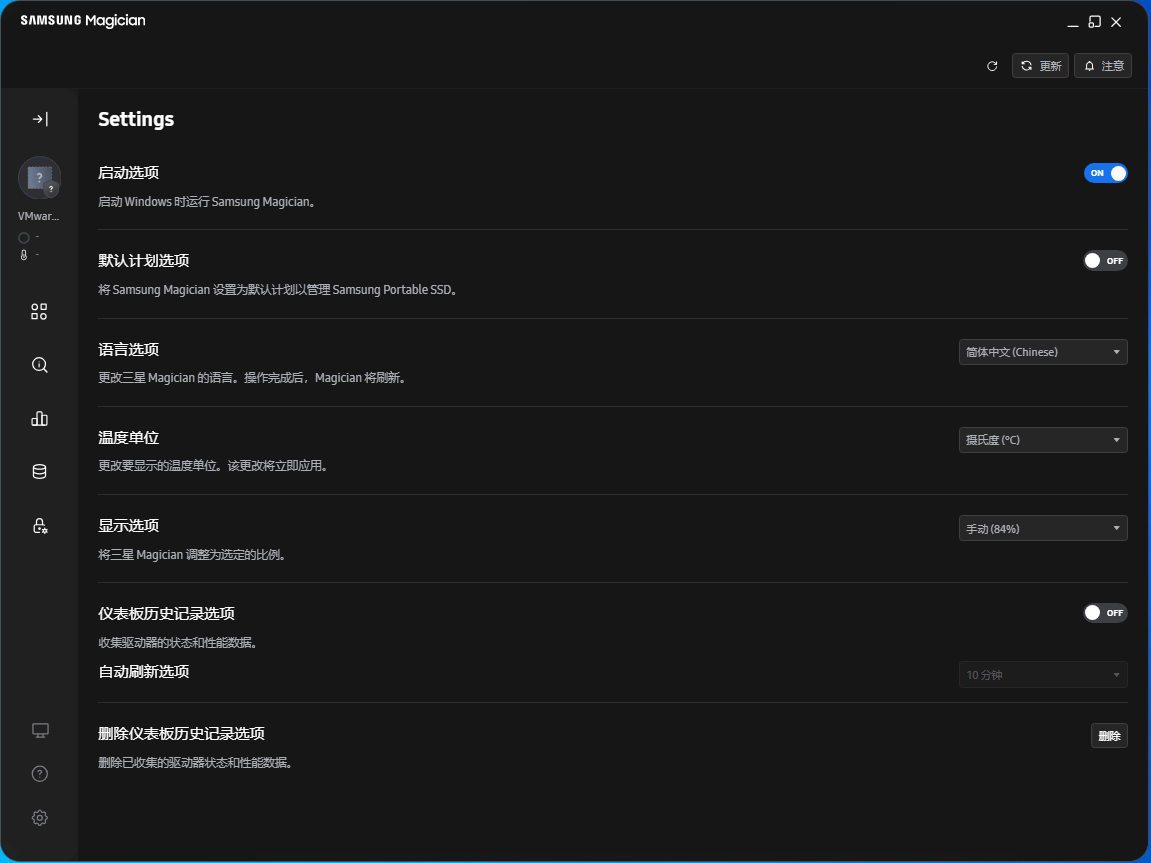
Task: Click the 删除 delete history button
Action: coord(1108,736)
